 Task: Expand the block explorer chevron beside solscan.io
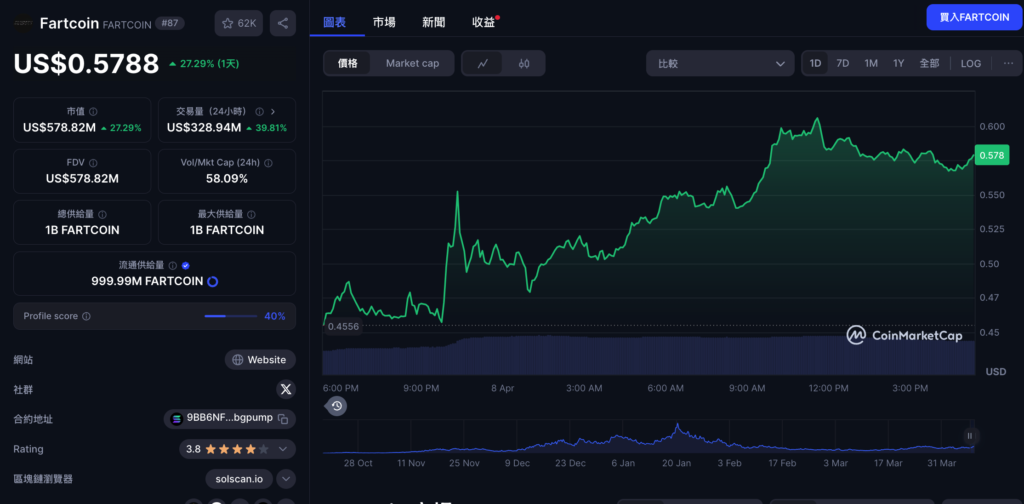click(x=286, y=479)
